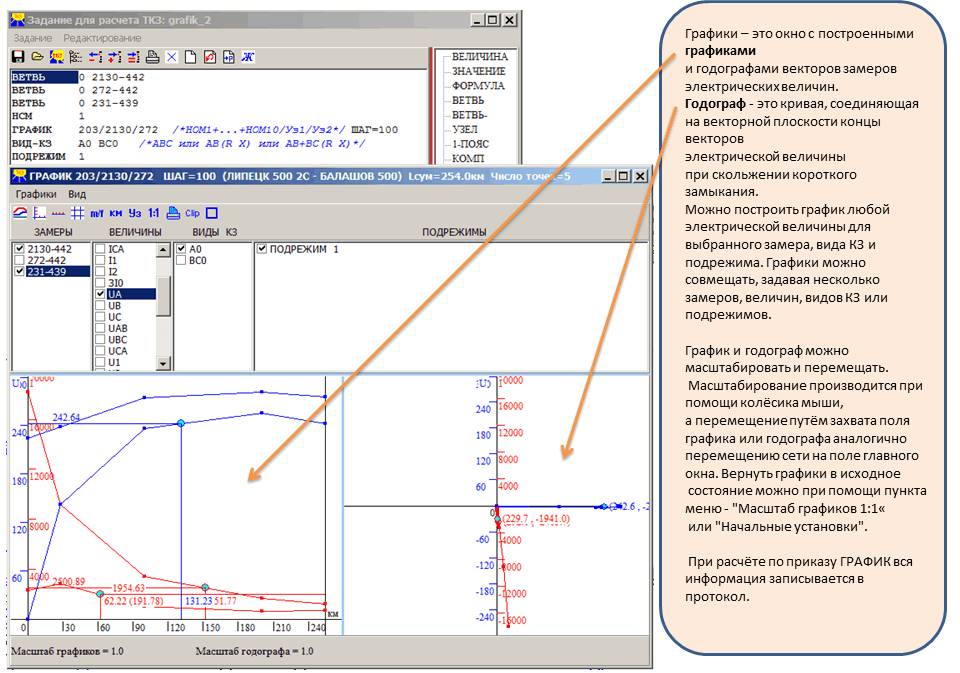Click the km units toolbar icon

(115, 213)
